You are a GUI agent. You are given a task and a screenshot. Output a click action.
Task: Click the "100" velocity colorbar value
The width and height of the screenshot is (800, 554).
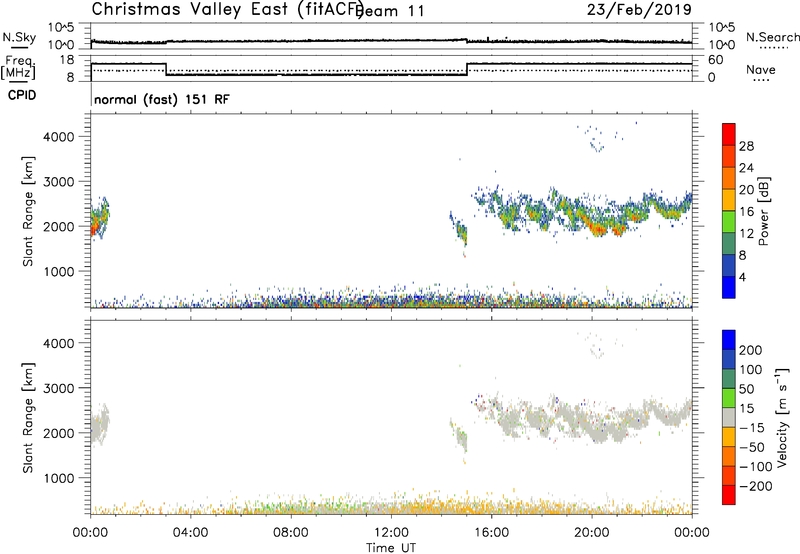click(x=751, y=369)
